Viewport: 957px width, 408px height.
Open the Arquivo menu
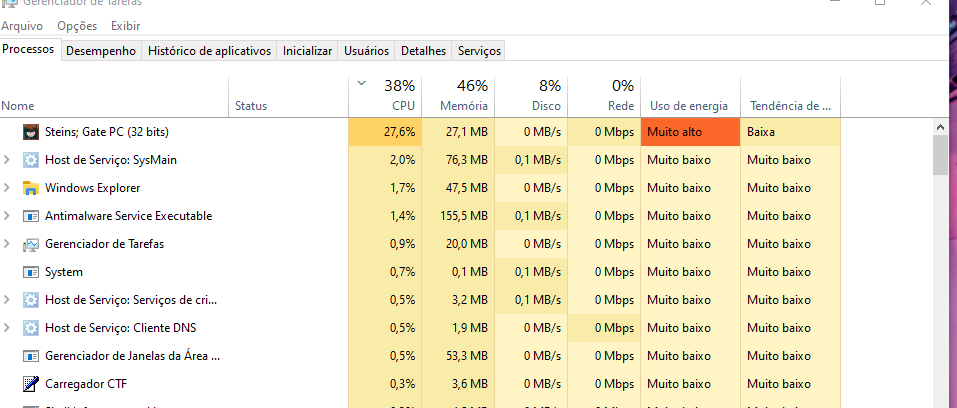(x=22, y=26)
